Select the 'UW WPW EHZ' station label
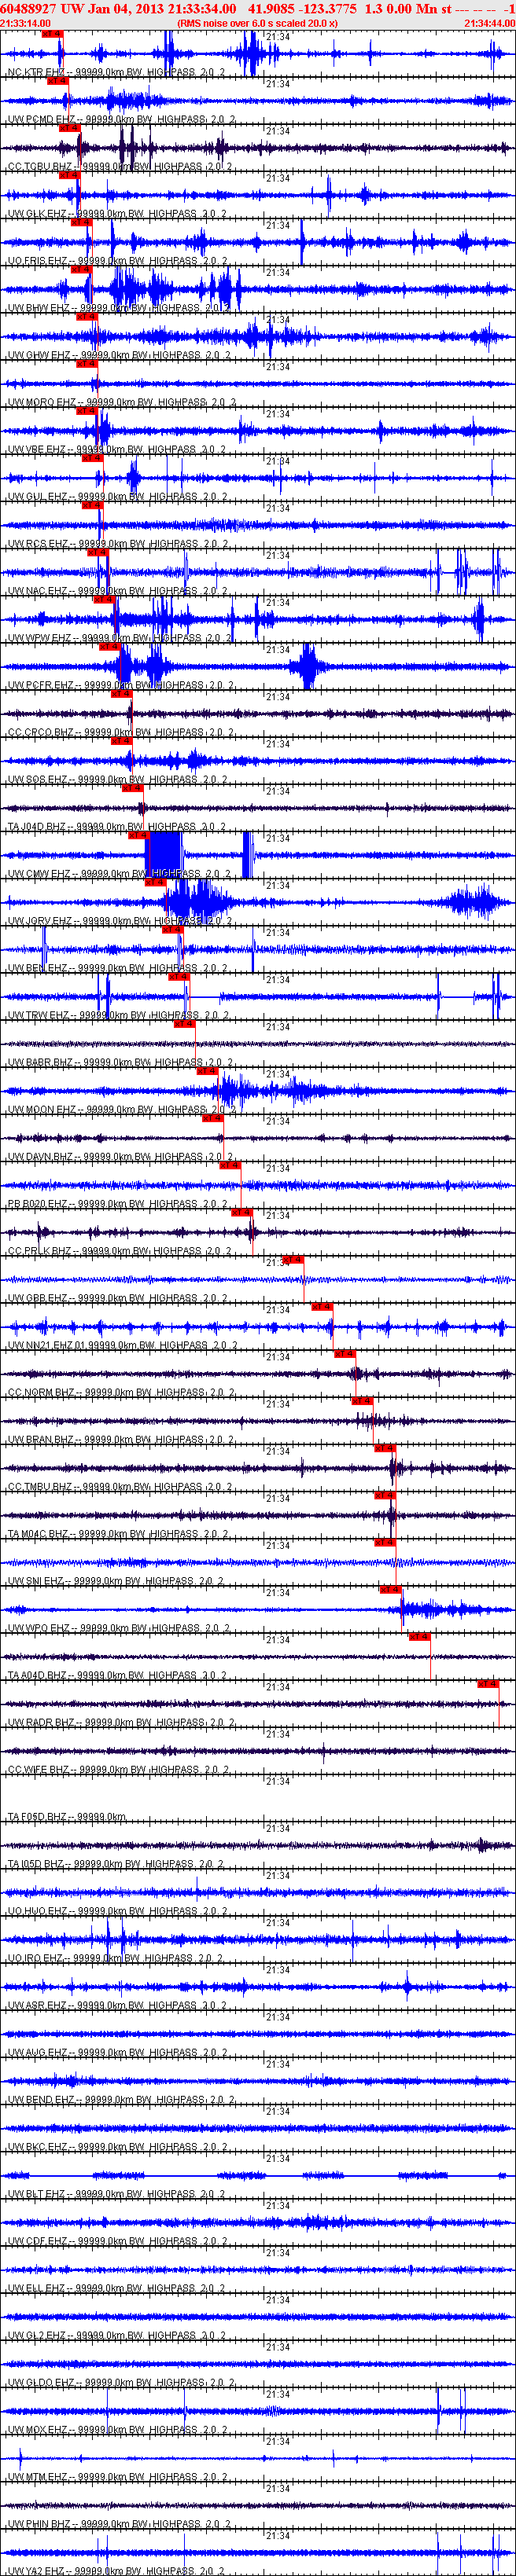Viewport: 516px width, 2576px height. point(39,637)
